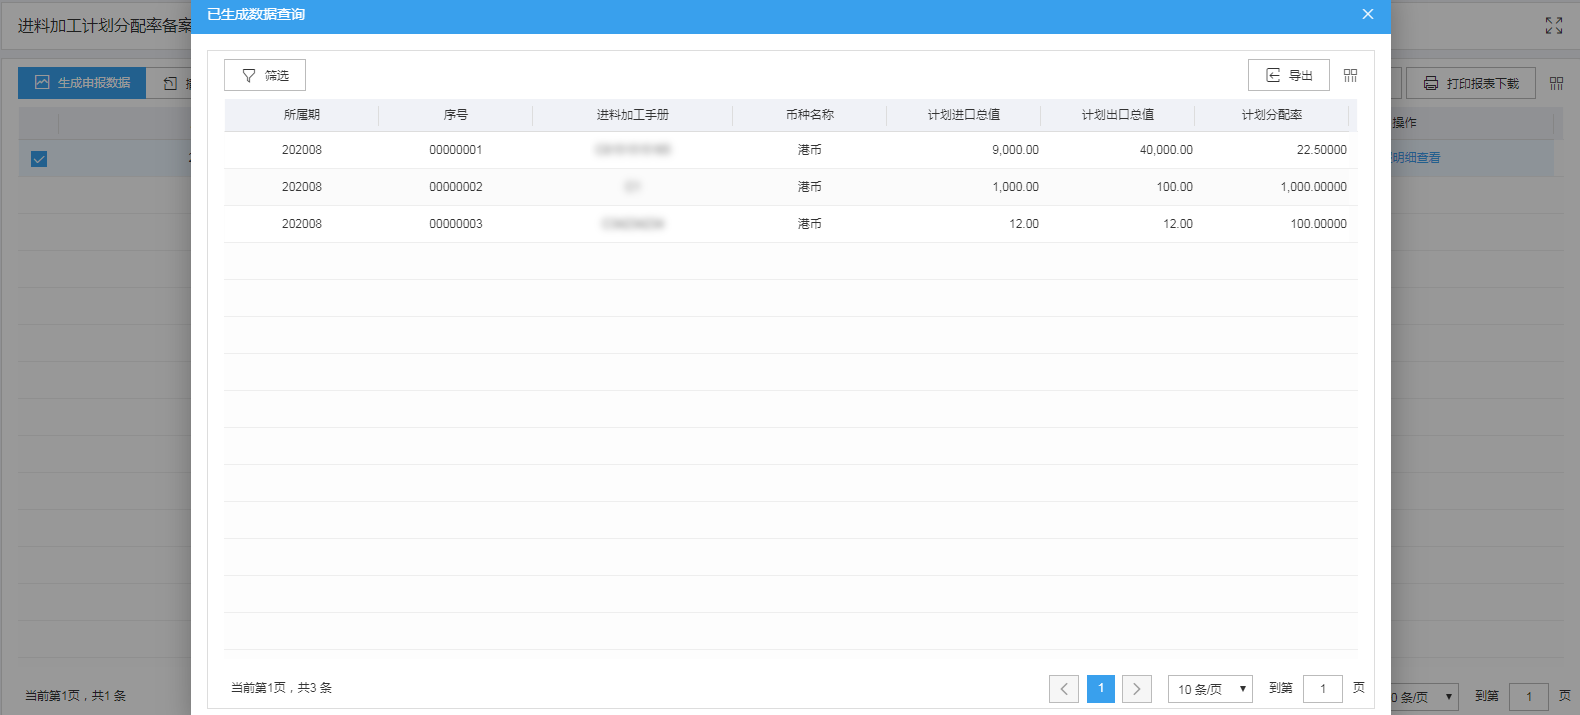Click dialog page jump input field

point(1322,689)
